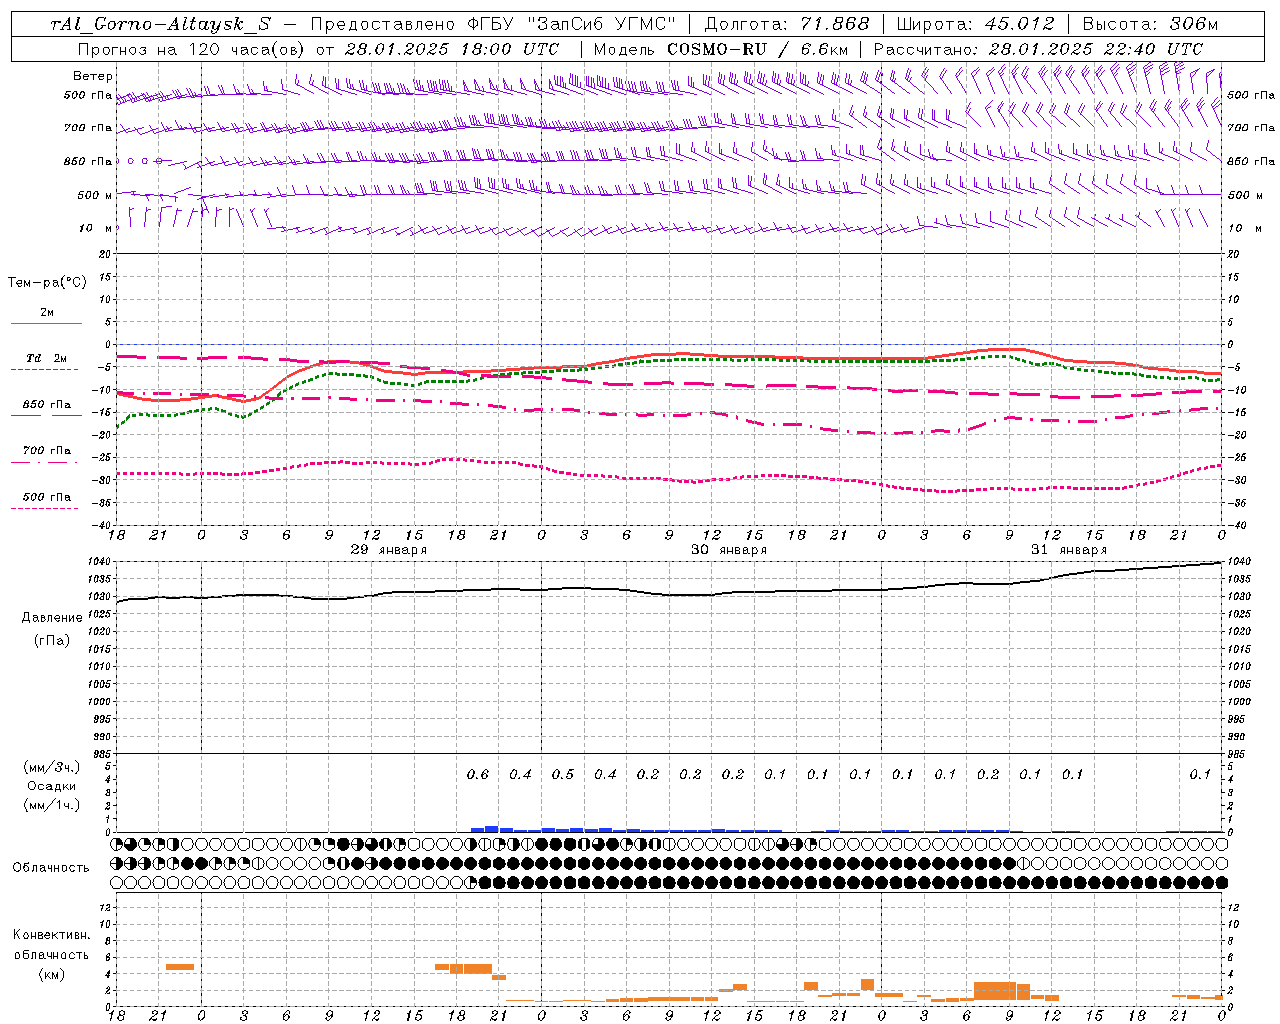
Task: Click the dashed line sample under Td 2м
Action: pyautogui.click(x=44, y=369)
